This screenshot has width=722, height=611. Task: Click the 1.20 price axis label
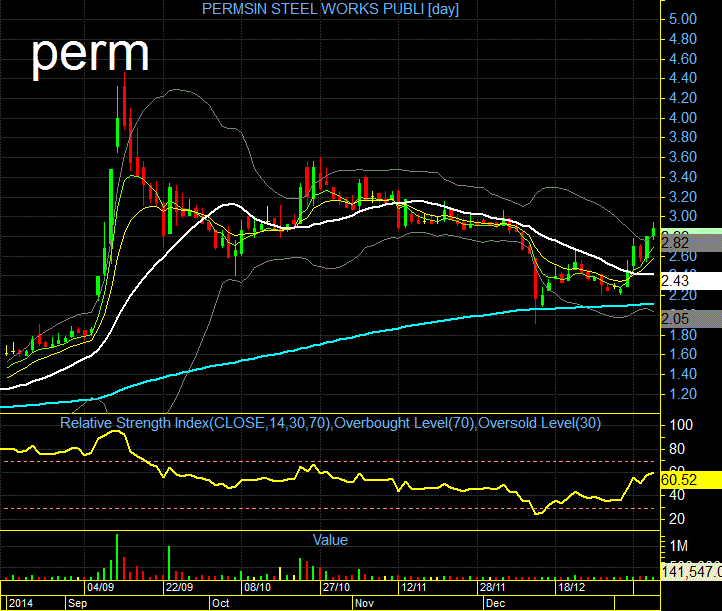point(682,394)
